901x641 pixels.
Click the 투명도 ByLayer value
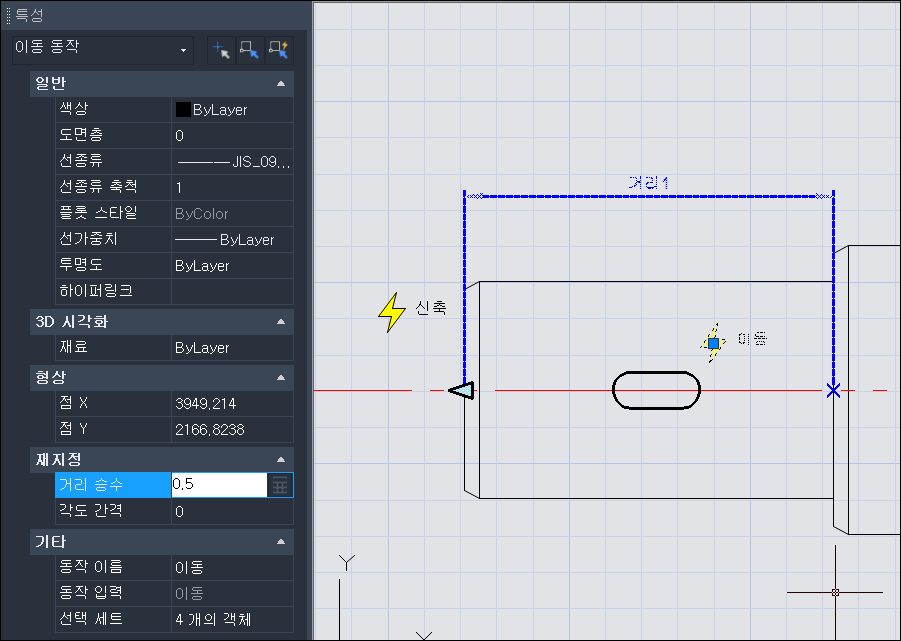232,266
